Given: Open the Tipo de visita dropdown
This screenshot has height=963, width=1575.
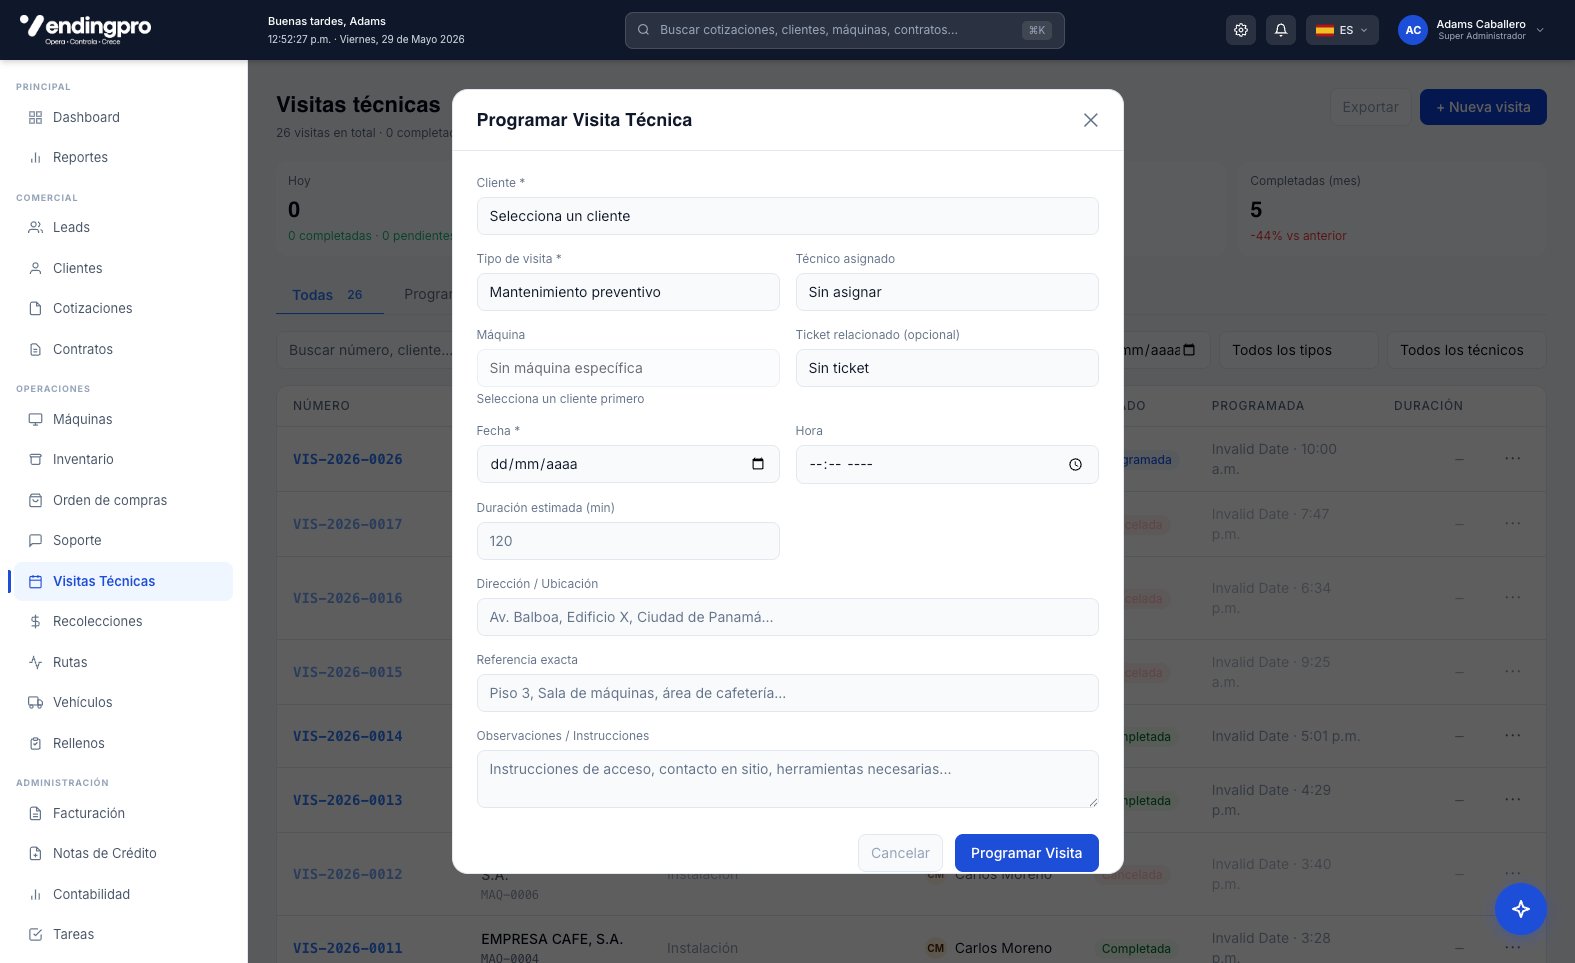Looking at the screenshot, I should [628, 292].
